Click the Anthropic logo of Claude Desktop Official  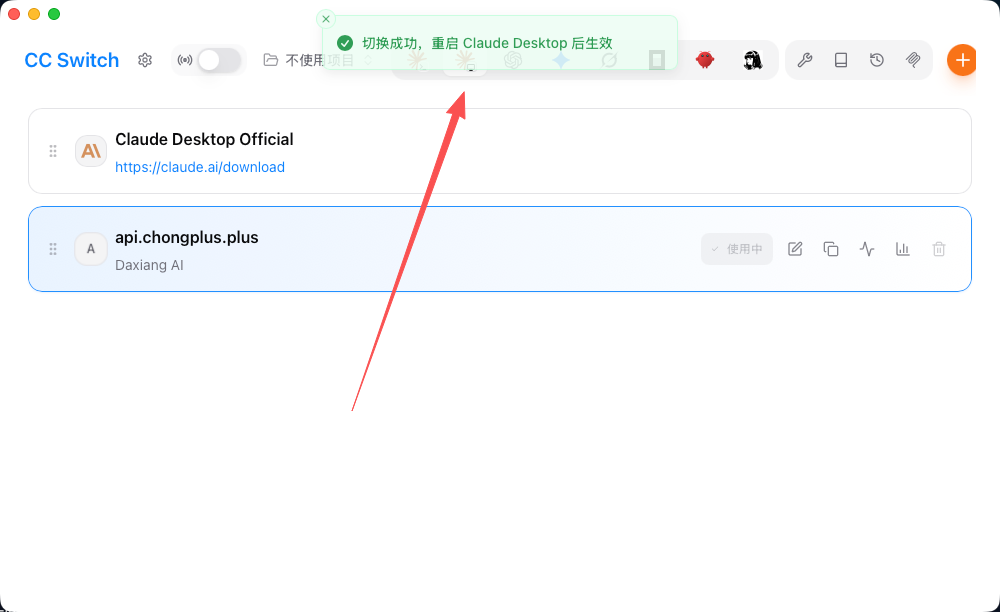click(91, 151)
